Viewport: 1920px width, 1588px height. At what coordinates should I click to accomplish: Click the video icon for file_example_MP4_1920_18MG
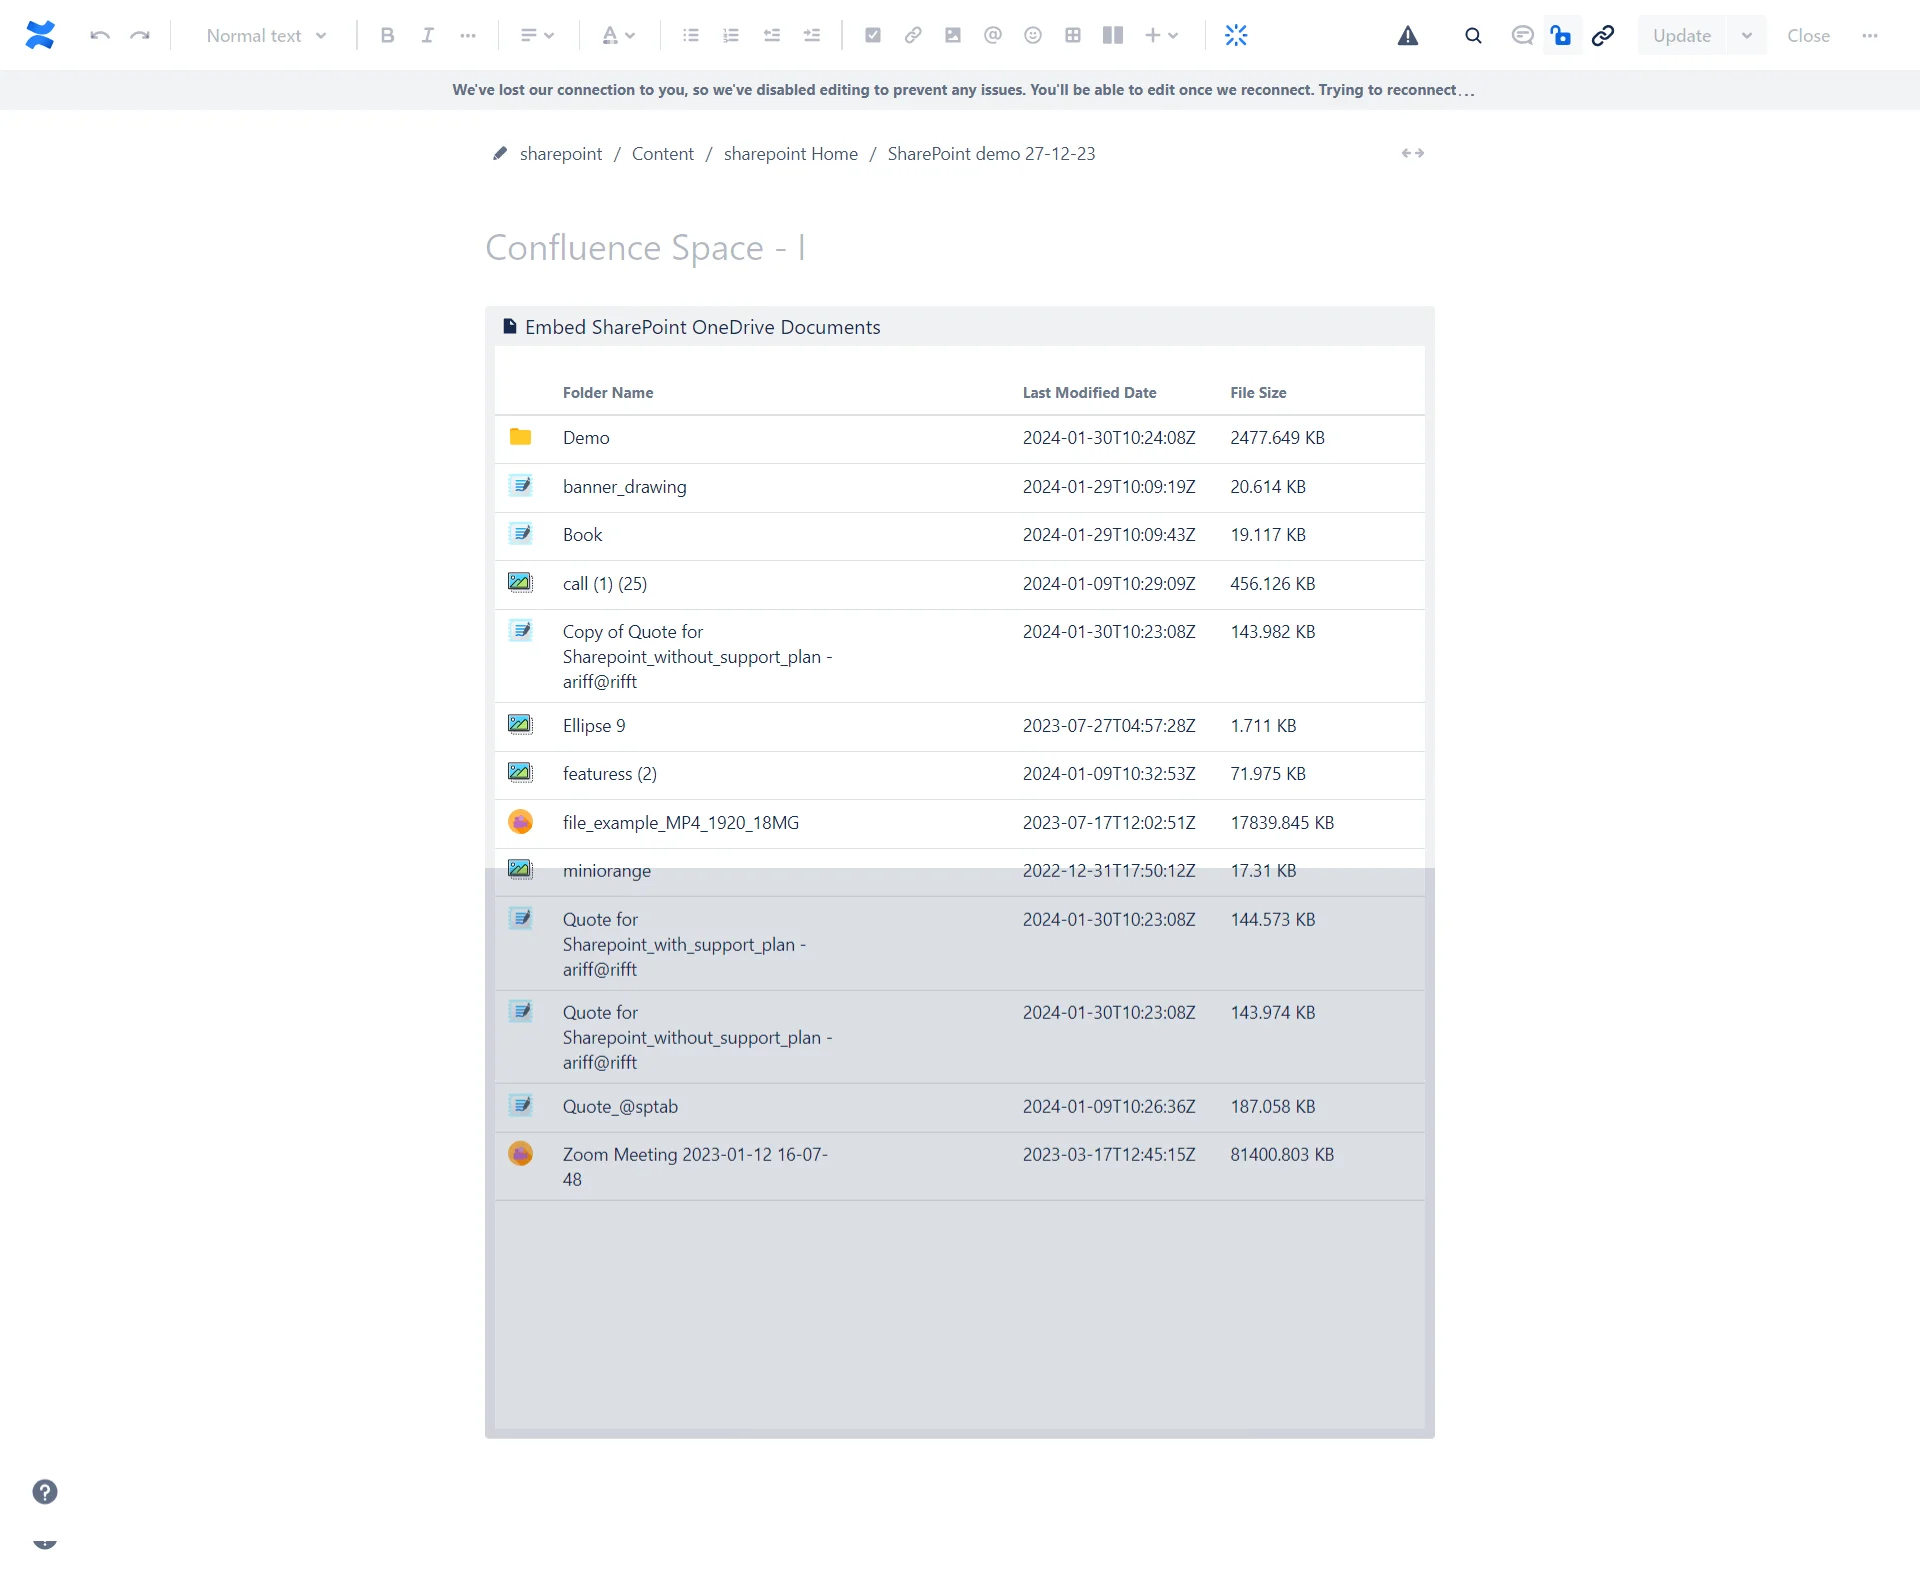click(520, 822)
